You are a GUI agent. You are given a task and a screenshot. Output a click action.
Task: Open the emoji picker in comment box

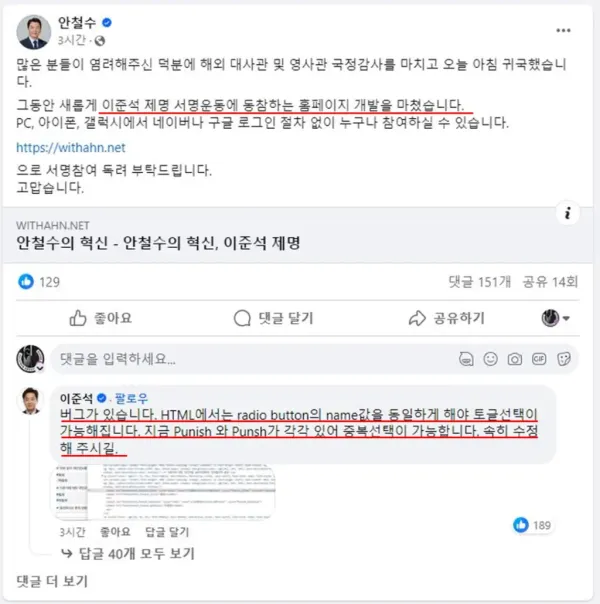pos(490,359)
